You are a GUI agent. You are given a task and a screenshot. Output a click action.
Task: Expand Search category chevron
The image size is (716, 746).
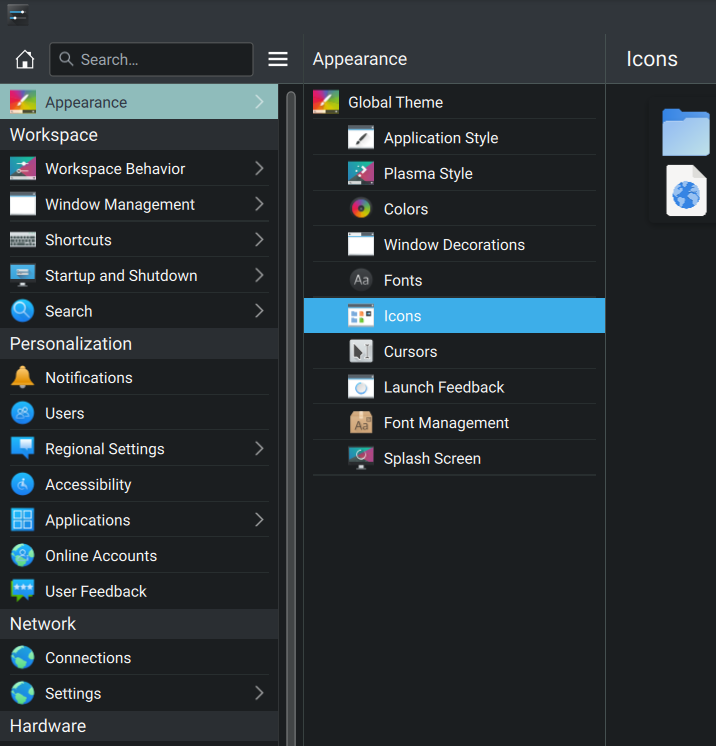tap(259, 311)
